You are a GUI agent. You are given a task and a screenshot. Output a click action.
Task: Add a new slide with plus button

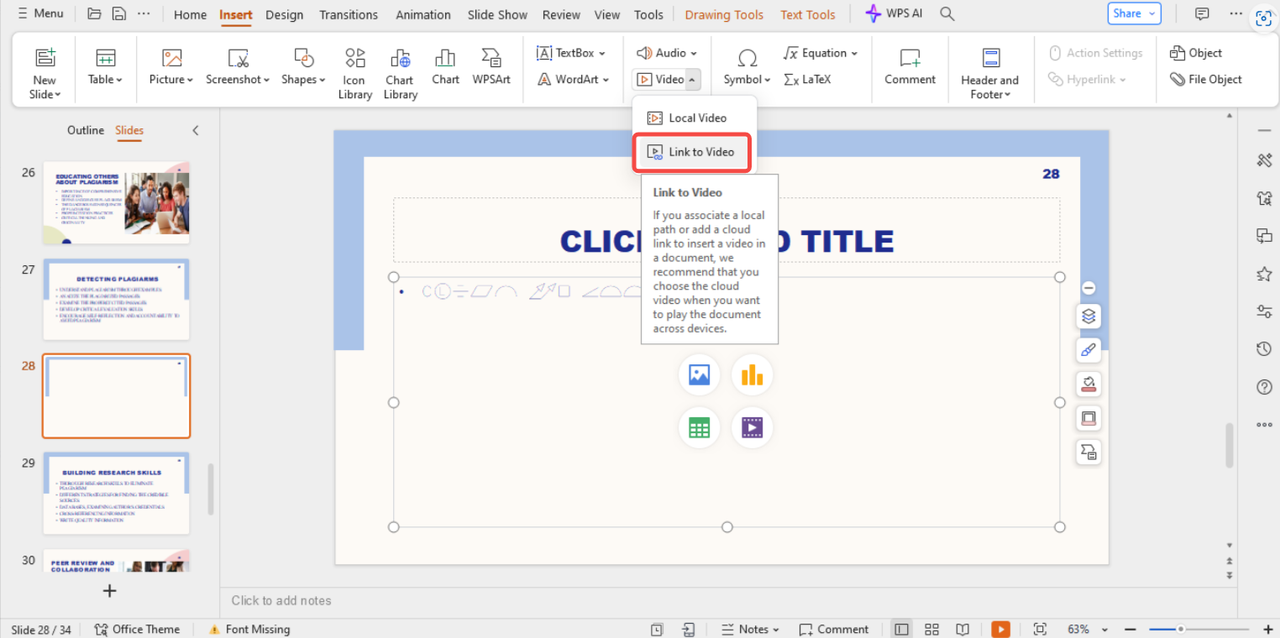110,591
